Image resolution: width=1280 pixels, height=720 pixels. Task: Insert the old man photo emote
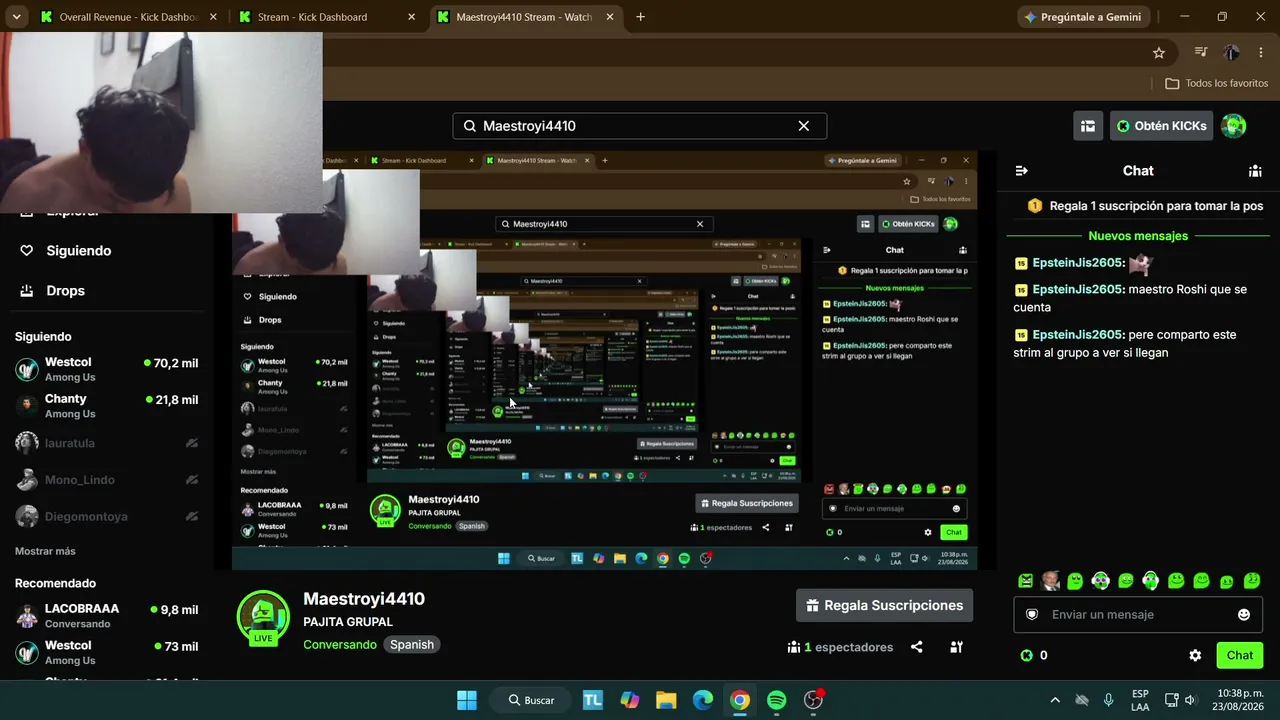click(x=1050, y=581)
